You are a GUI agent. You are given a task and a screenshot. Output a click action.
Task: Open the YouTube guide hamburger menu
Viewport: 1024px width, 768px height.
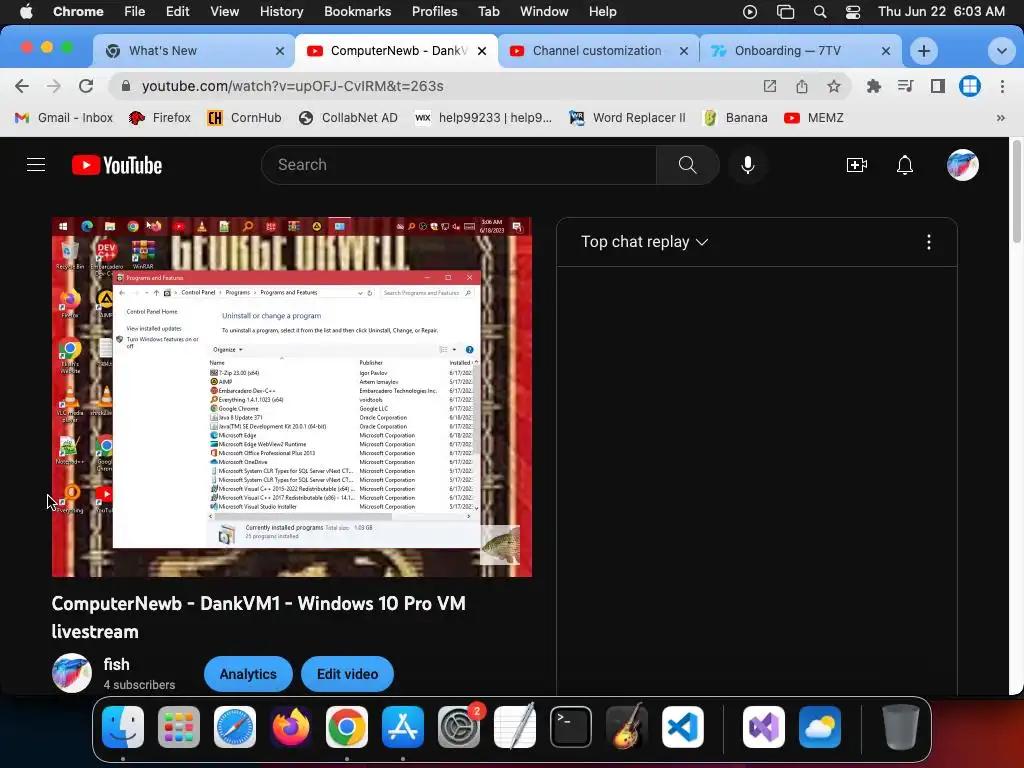(x=36, y=165)
